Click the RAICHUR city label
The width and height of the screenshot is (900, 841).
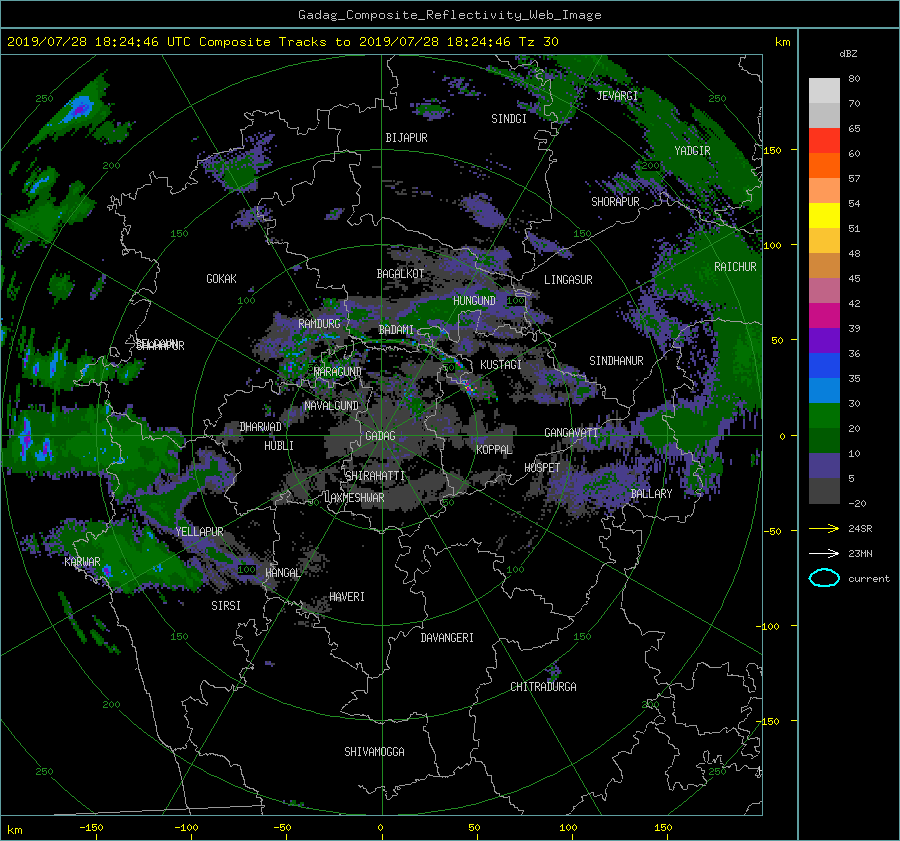735,267
